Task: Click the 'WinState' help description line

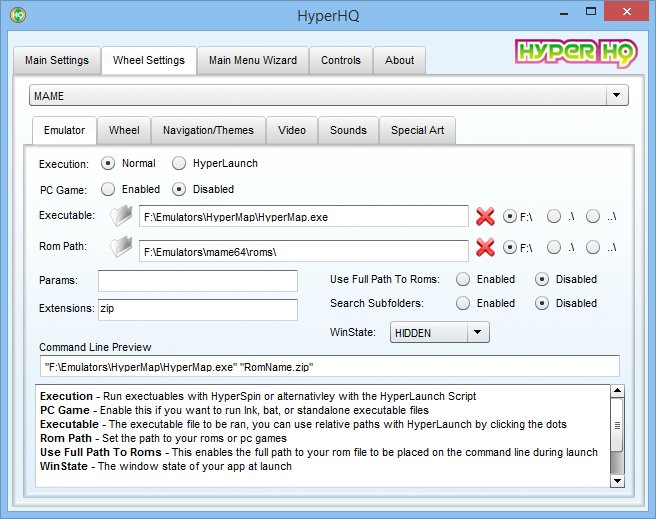Action: click(x=166, y=466)
